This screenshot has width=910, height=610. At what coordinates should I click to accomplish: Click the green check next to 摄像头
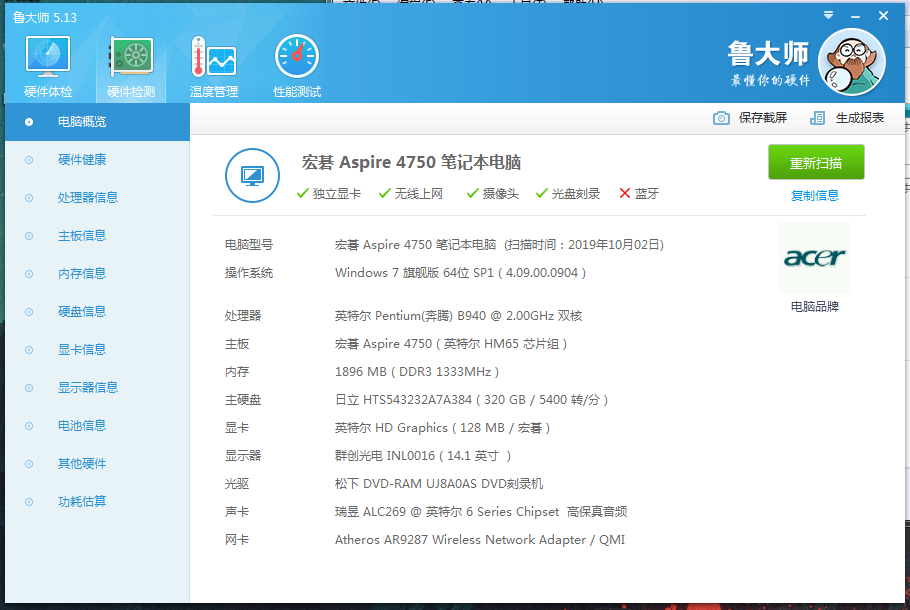pos(472,193)
